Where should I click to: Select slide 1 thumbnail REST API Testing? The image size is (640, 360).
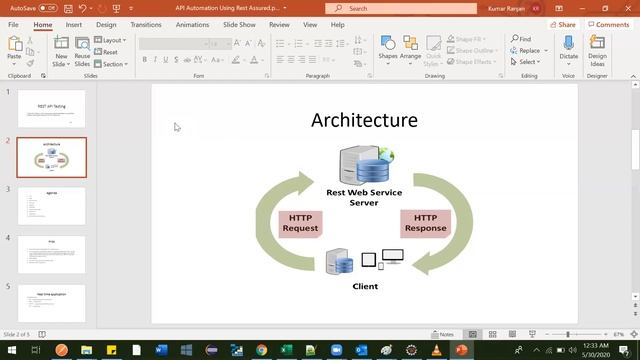pos(51,109)
